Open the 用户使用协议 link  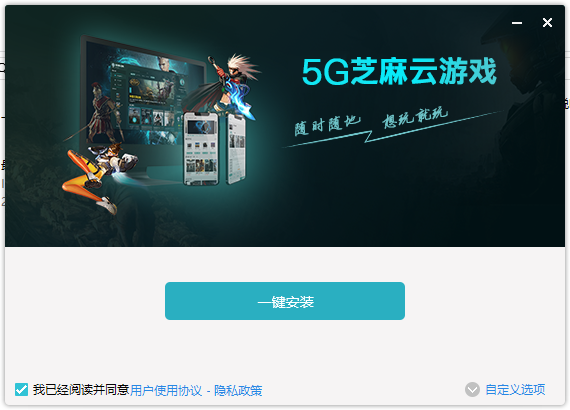(x=166, y=390)
